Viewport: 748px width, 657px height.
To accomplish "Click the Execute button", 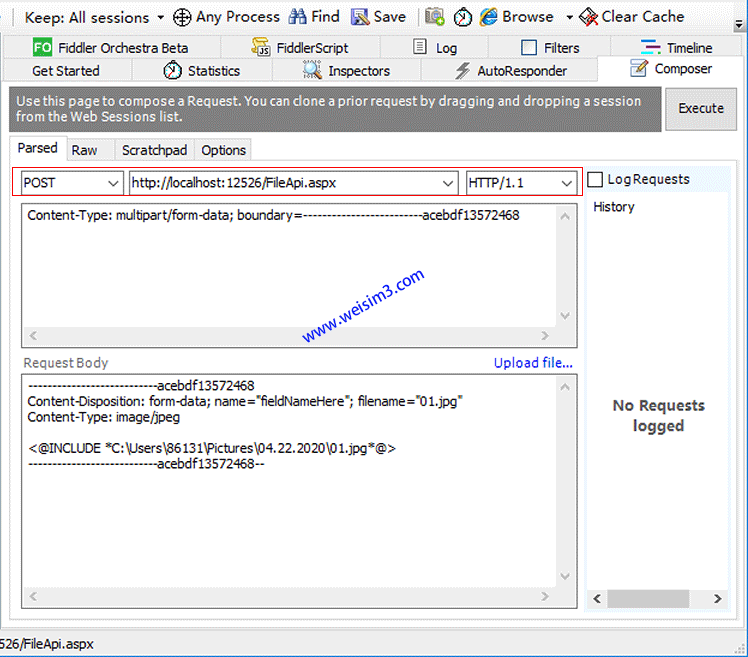I will pos(701,109).
